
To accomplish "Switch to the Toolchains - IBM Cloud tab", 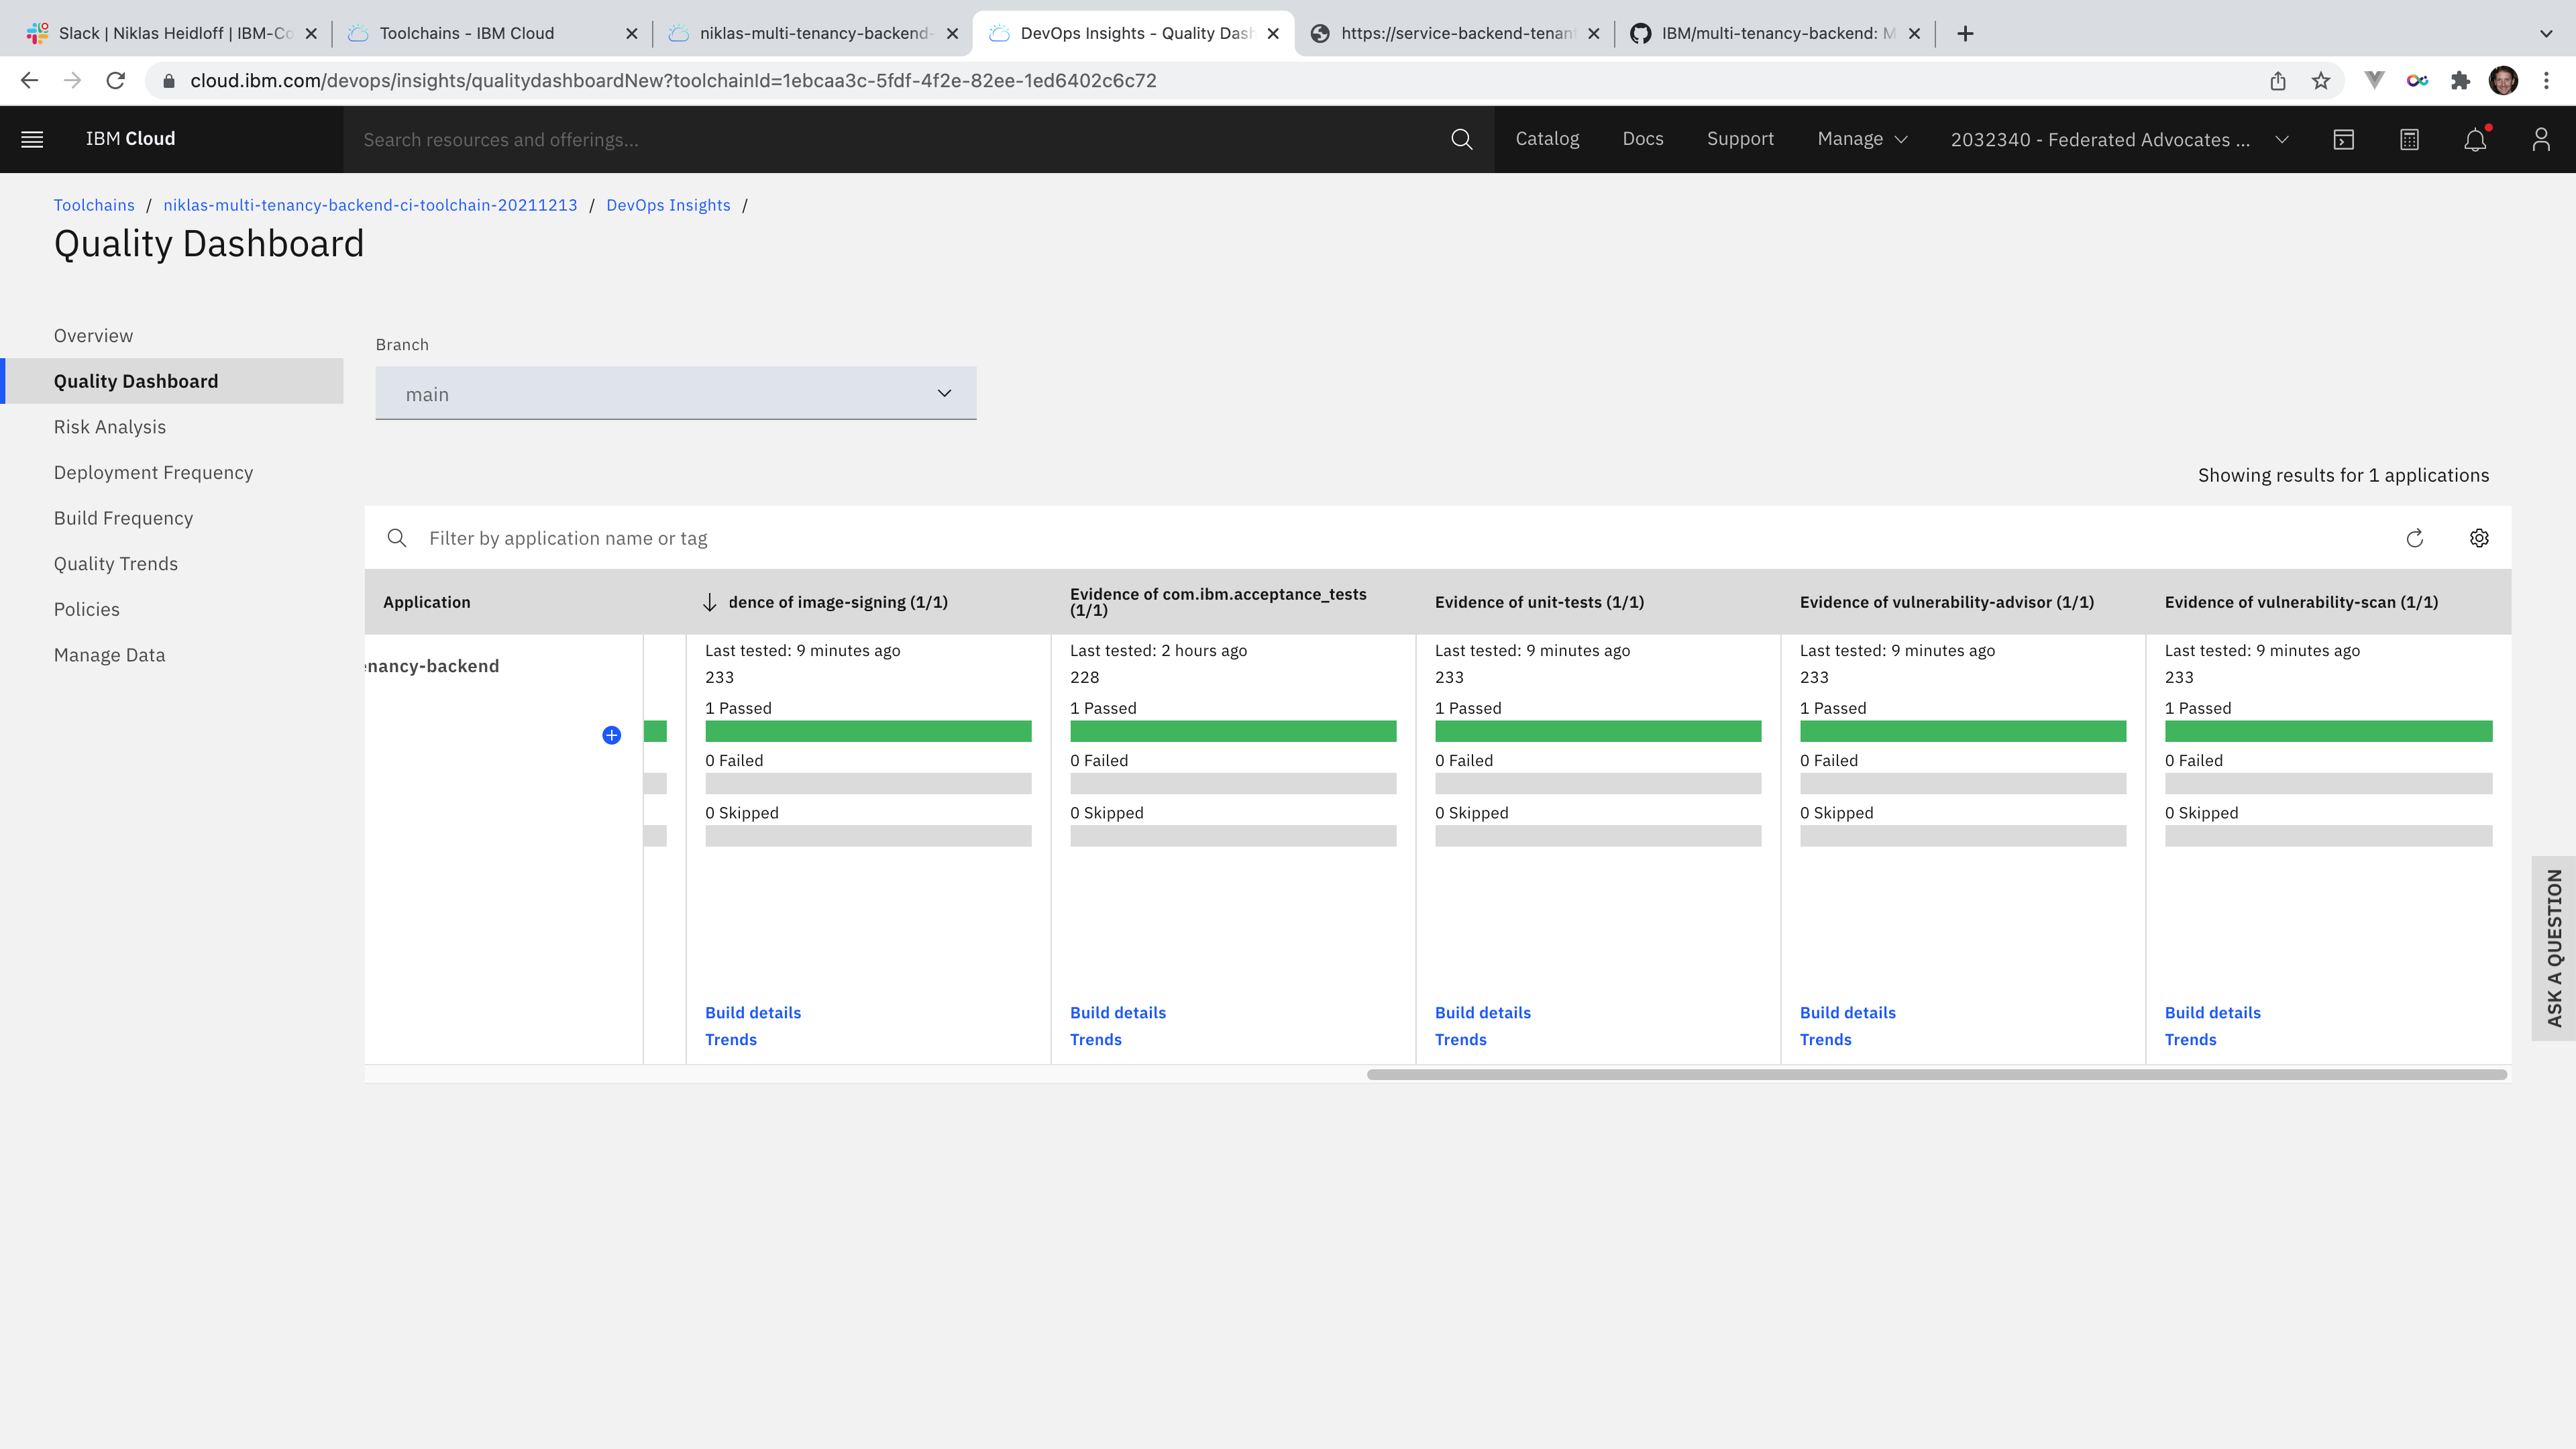I will tap(467, 33).
